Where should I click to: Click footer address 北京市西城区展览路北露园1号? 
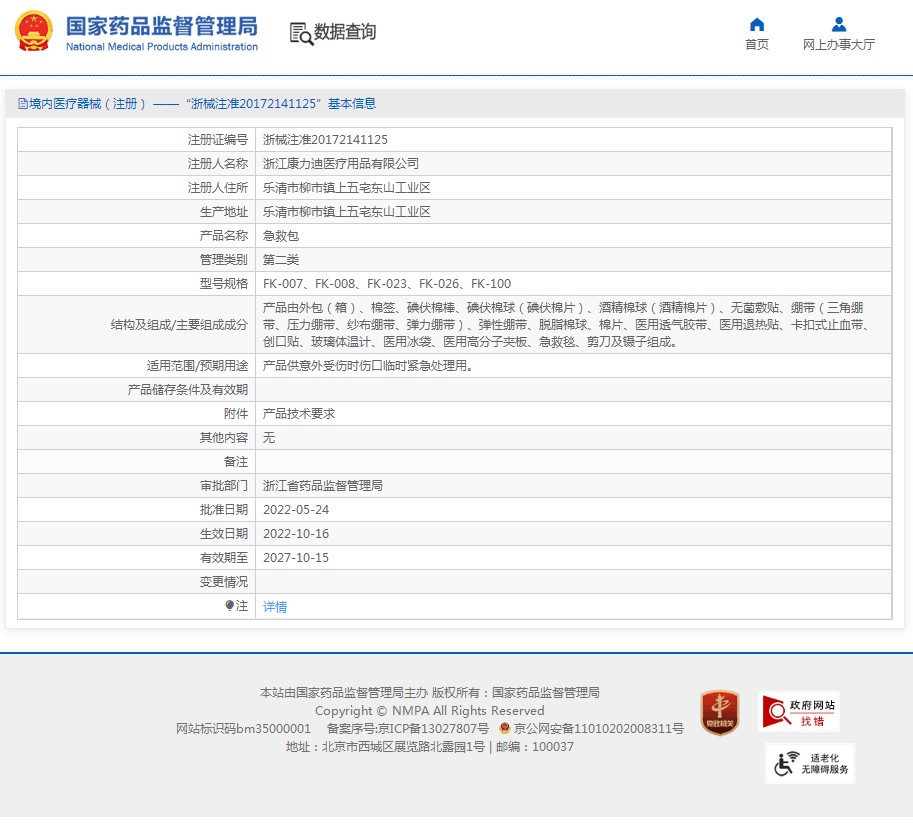[403, 746]
